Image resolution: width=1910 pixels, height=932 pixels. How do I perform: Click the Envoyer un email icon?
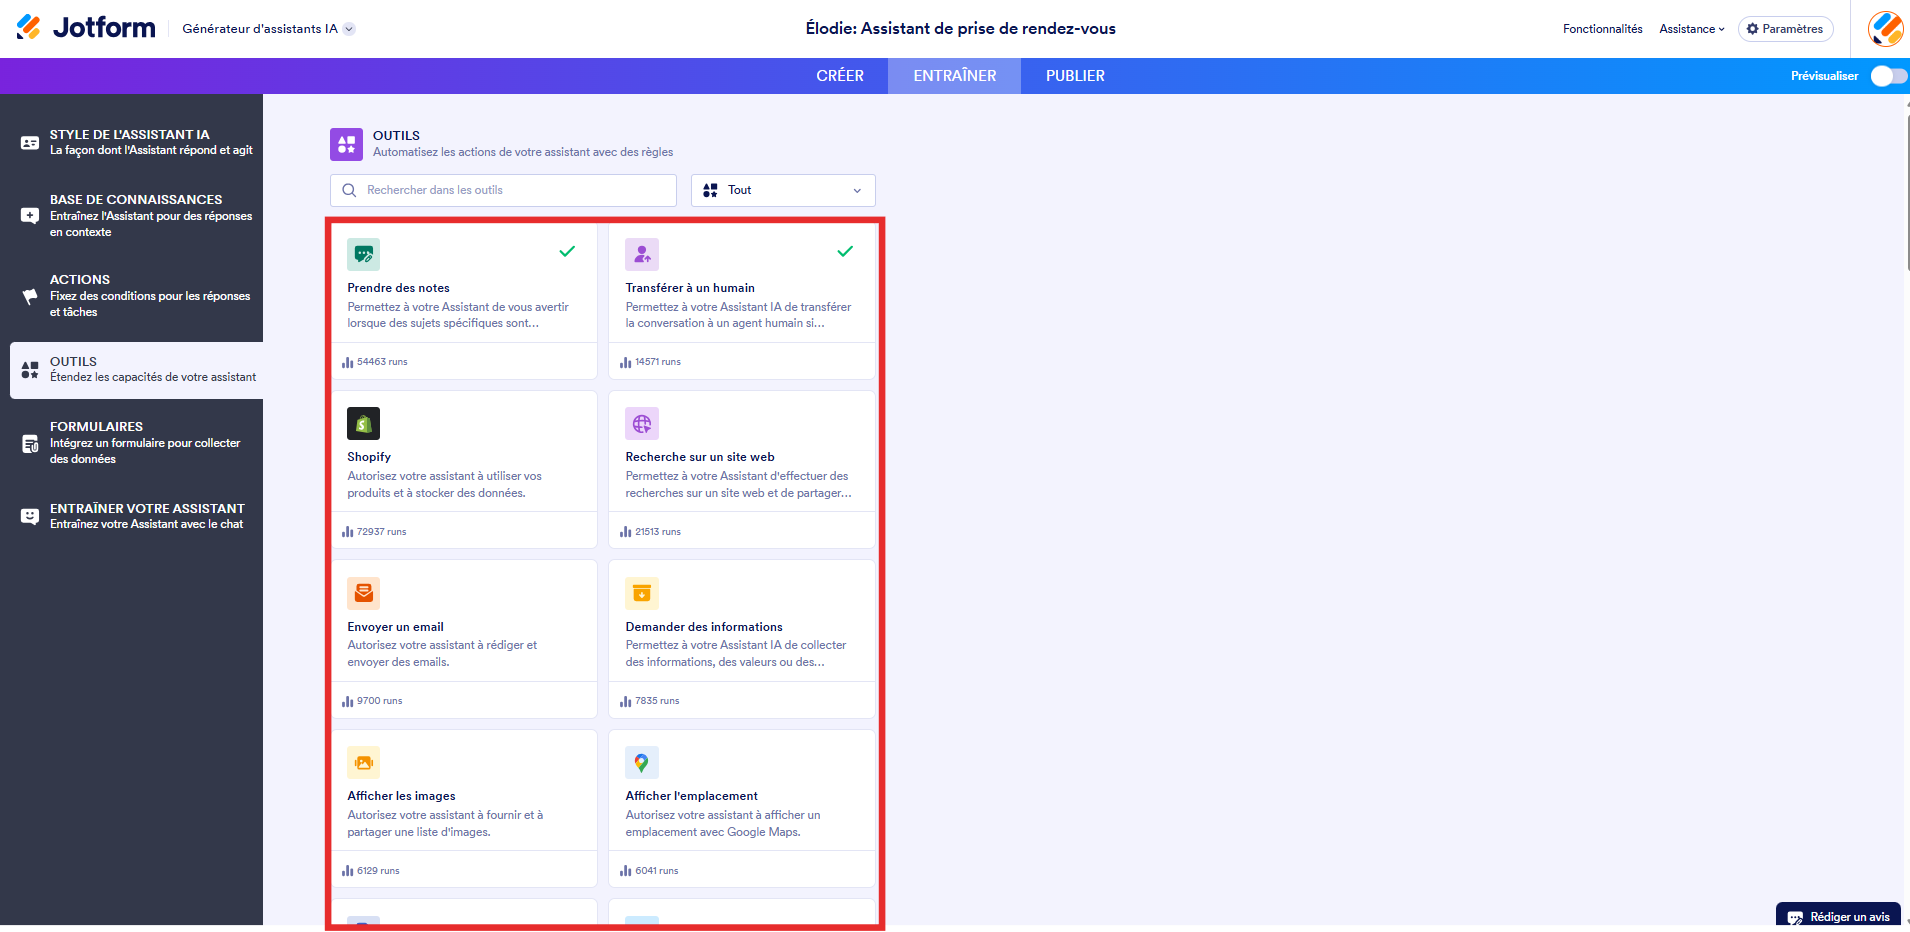tap(363, 593)
